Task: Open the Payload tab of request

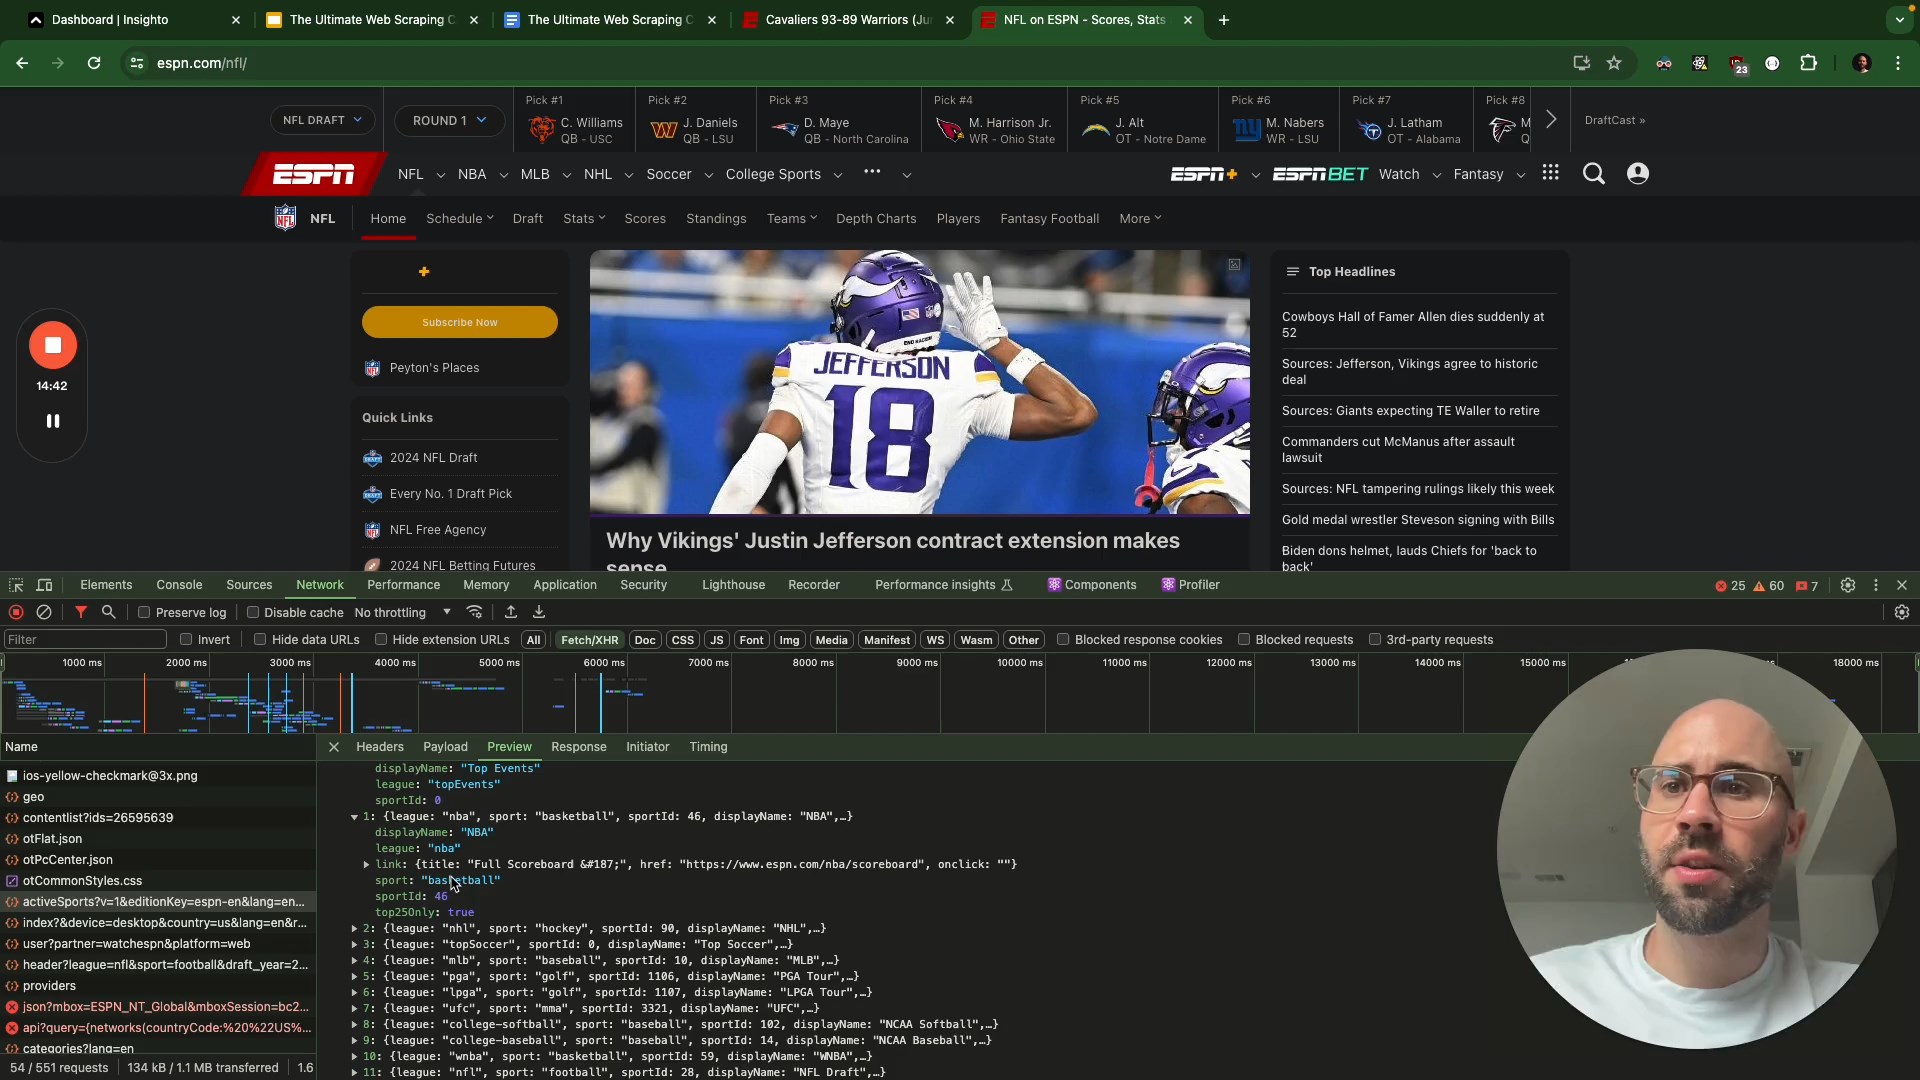Action: click(445, 747)
